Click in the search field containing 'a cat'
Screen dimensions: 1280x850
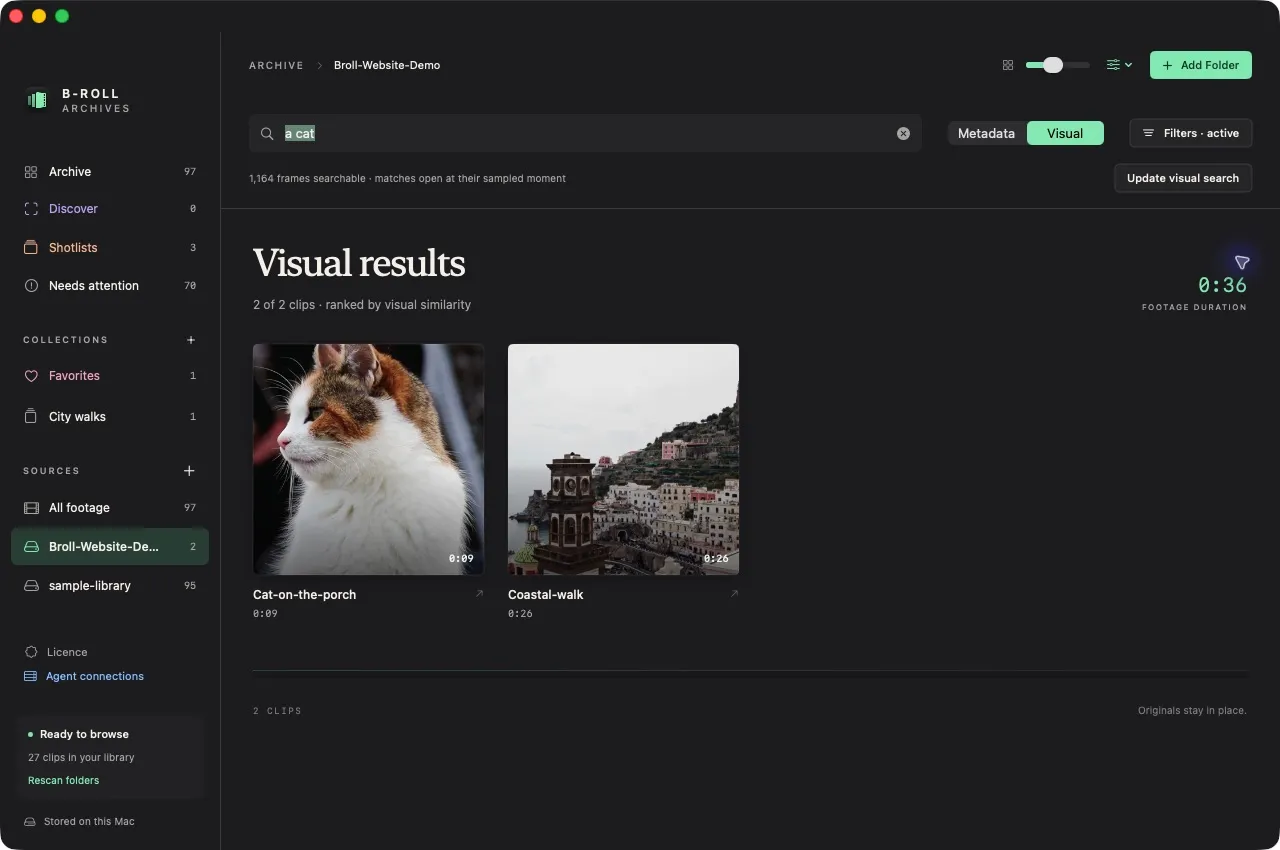pyautogui.click(x=585, y=133)
